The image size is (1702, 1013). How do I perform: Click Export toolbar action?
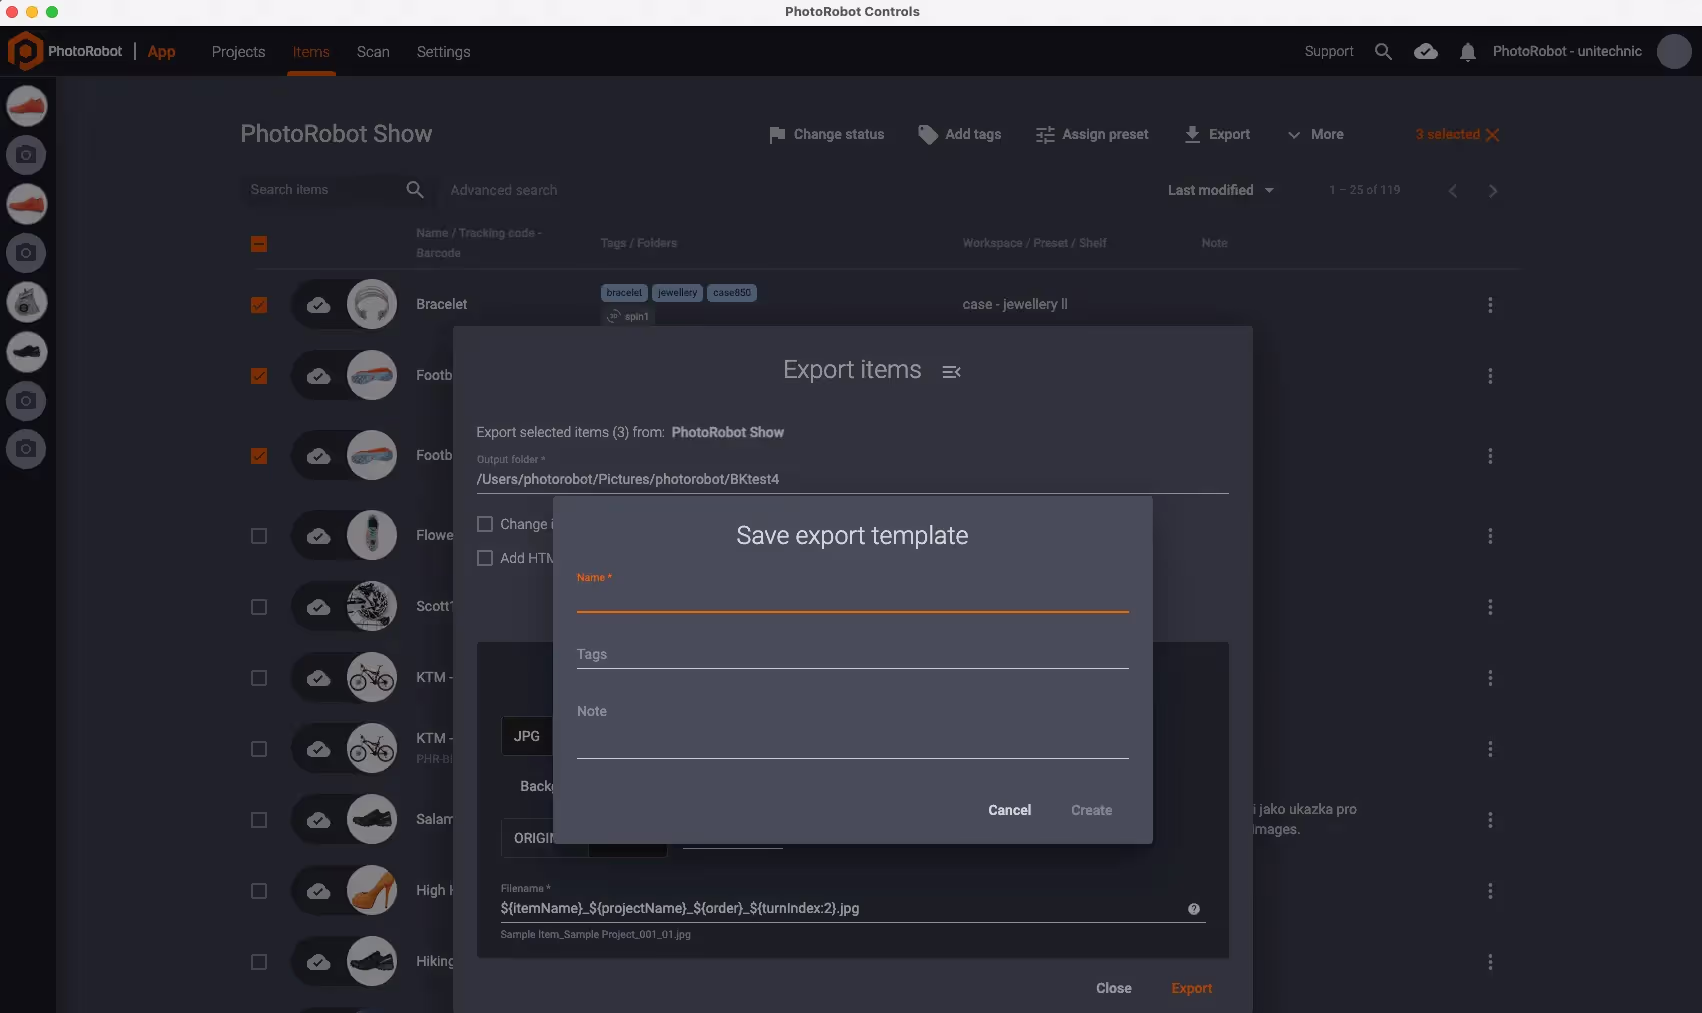click(x=1217, y=134)
